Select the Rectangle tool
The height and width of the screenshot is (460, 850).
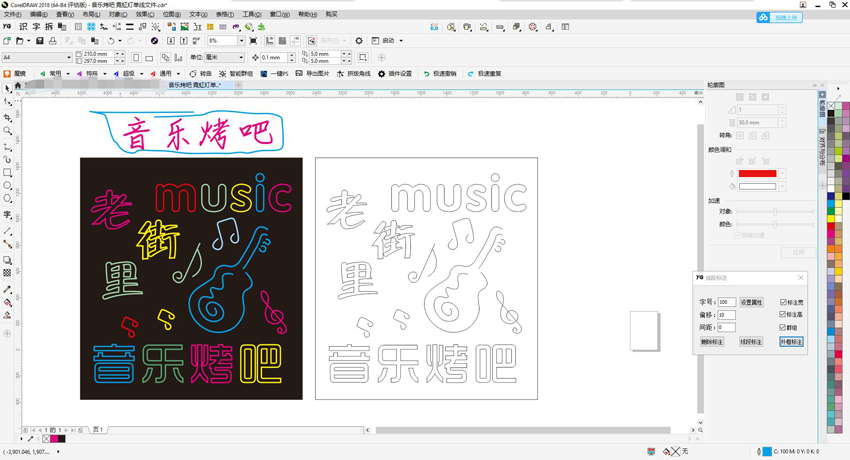(7, 173)
